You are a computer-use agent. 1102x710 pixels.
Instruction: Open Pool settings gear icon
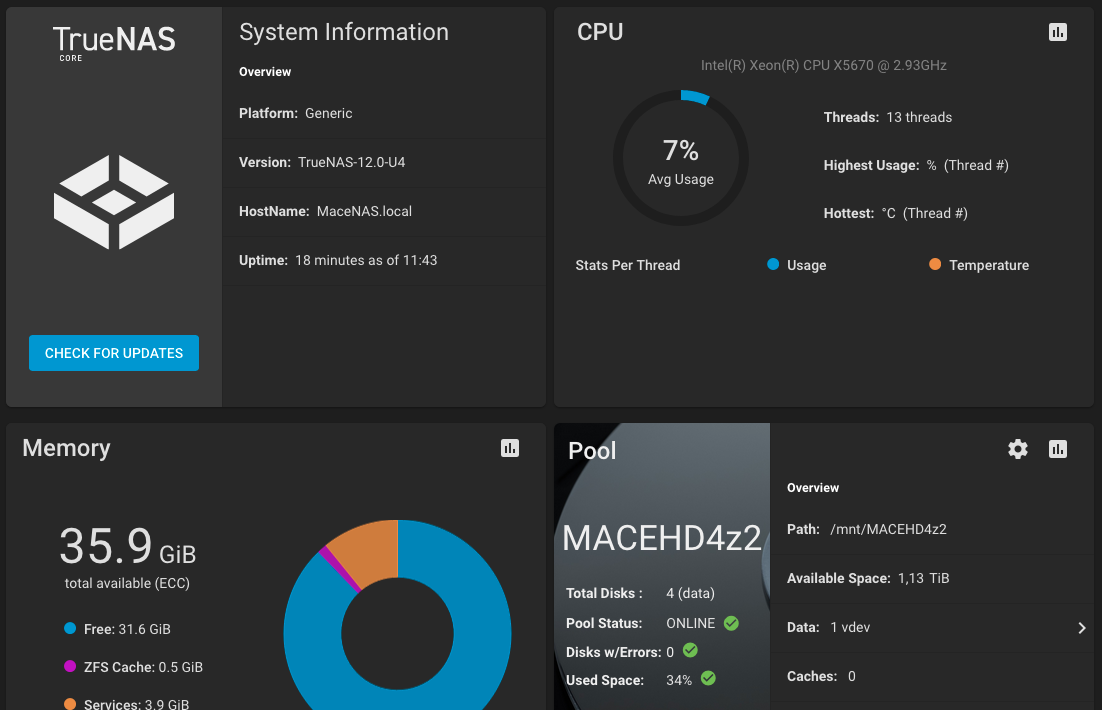(1018, 449)
